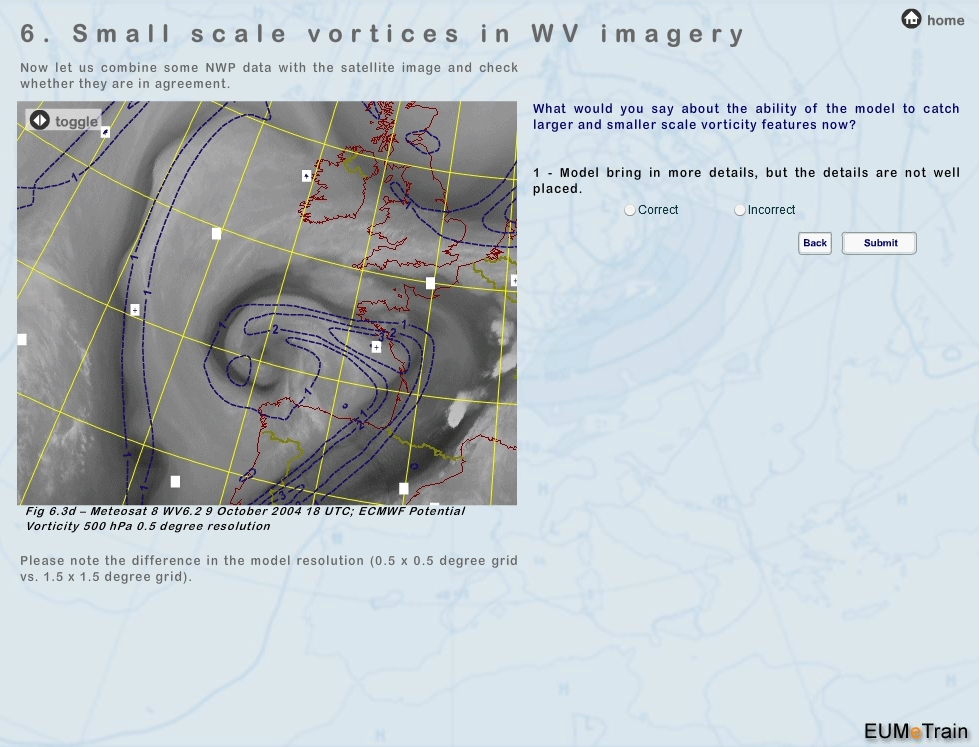Click the toggle arrows icon on the image
The height and width of the screenshot is (747, 980).
39,121
